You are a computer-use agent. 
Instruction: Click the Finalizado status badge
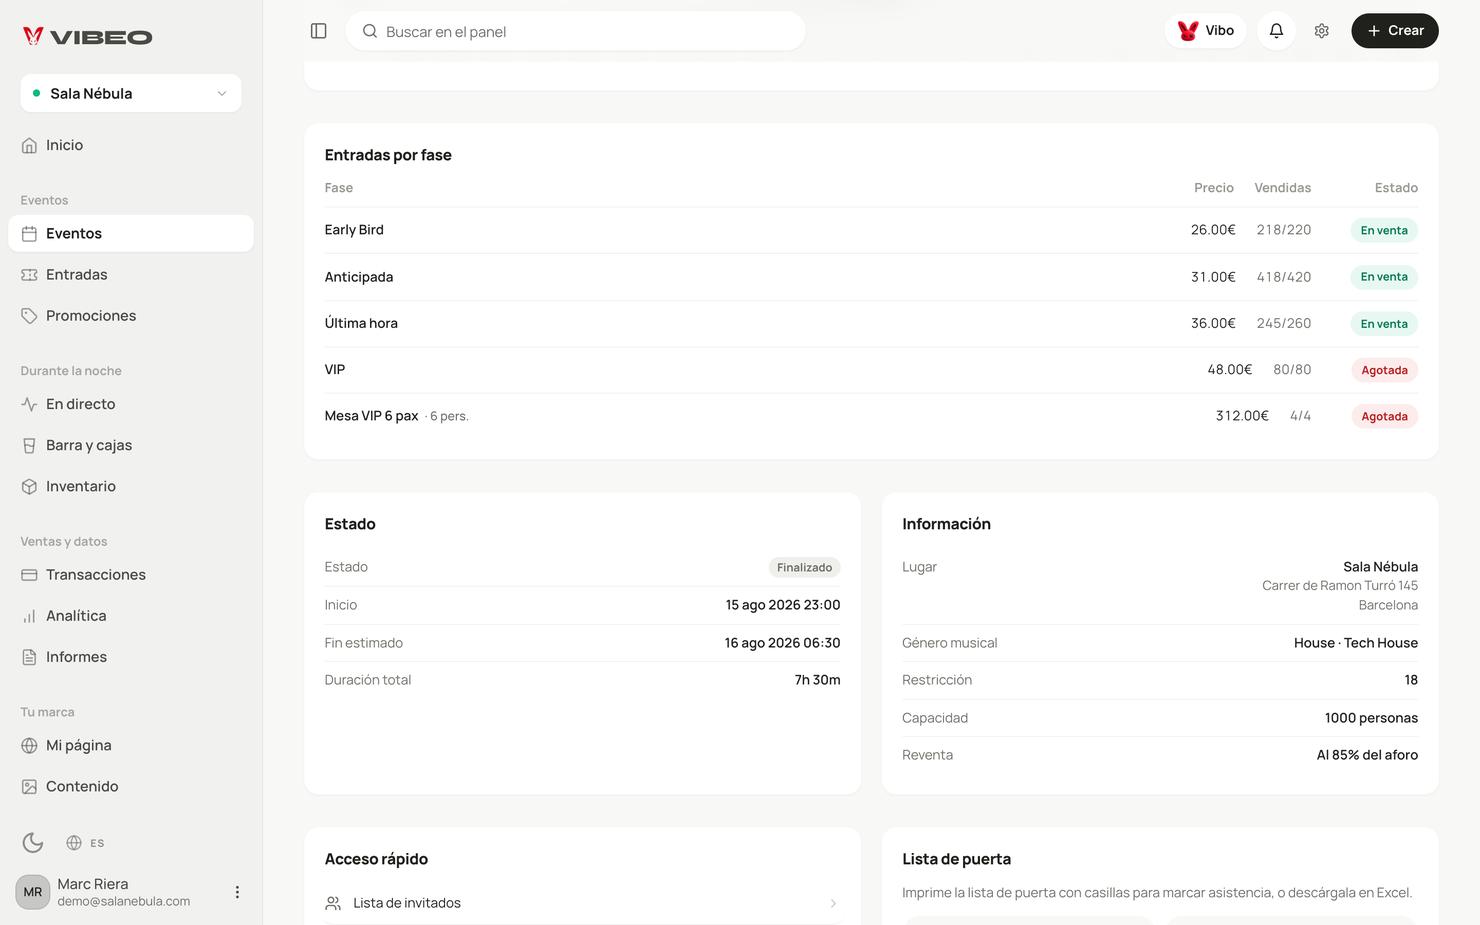coord(804,567)
